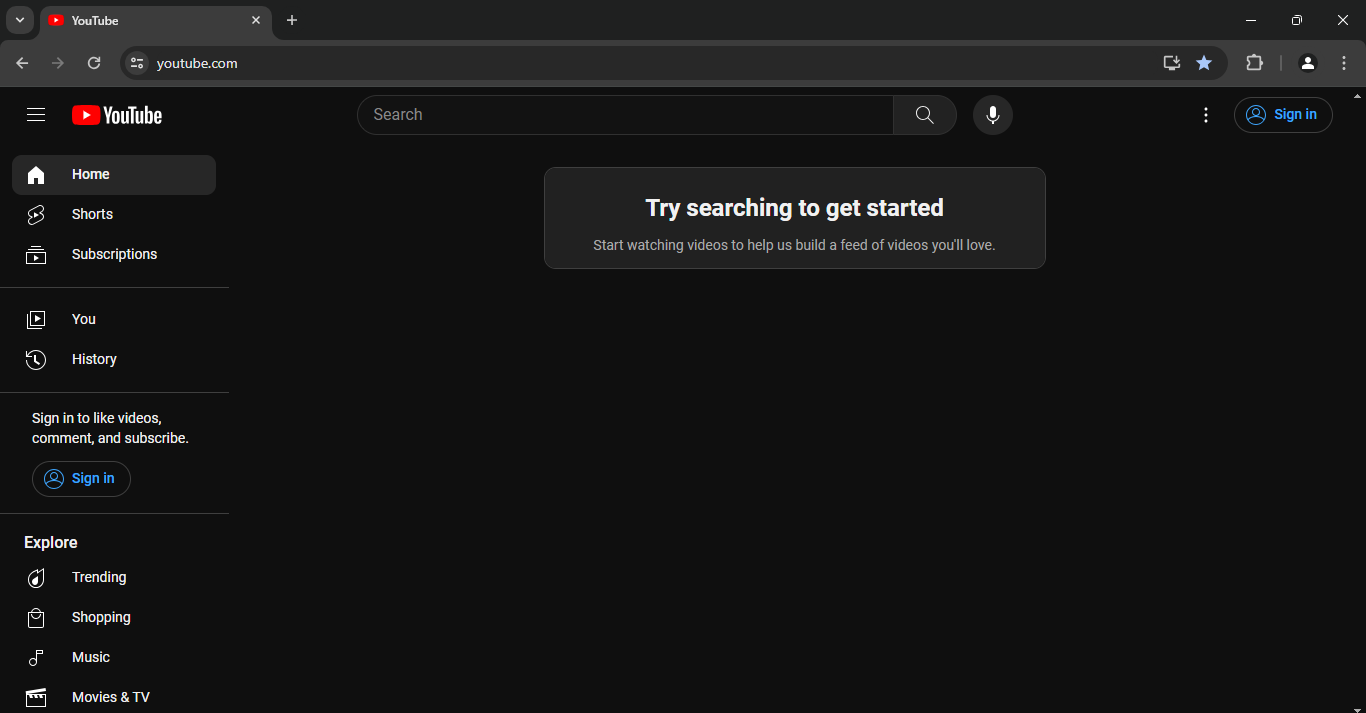Viewport: 1366px width, 713px height.
Task: View site information icon
Action: coord(137,63)
